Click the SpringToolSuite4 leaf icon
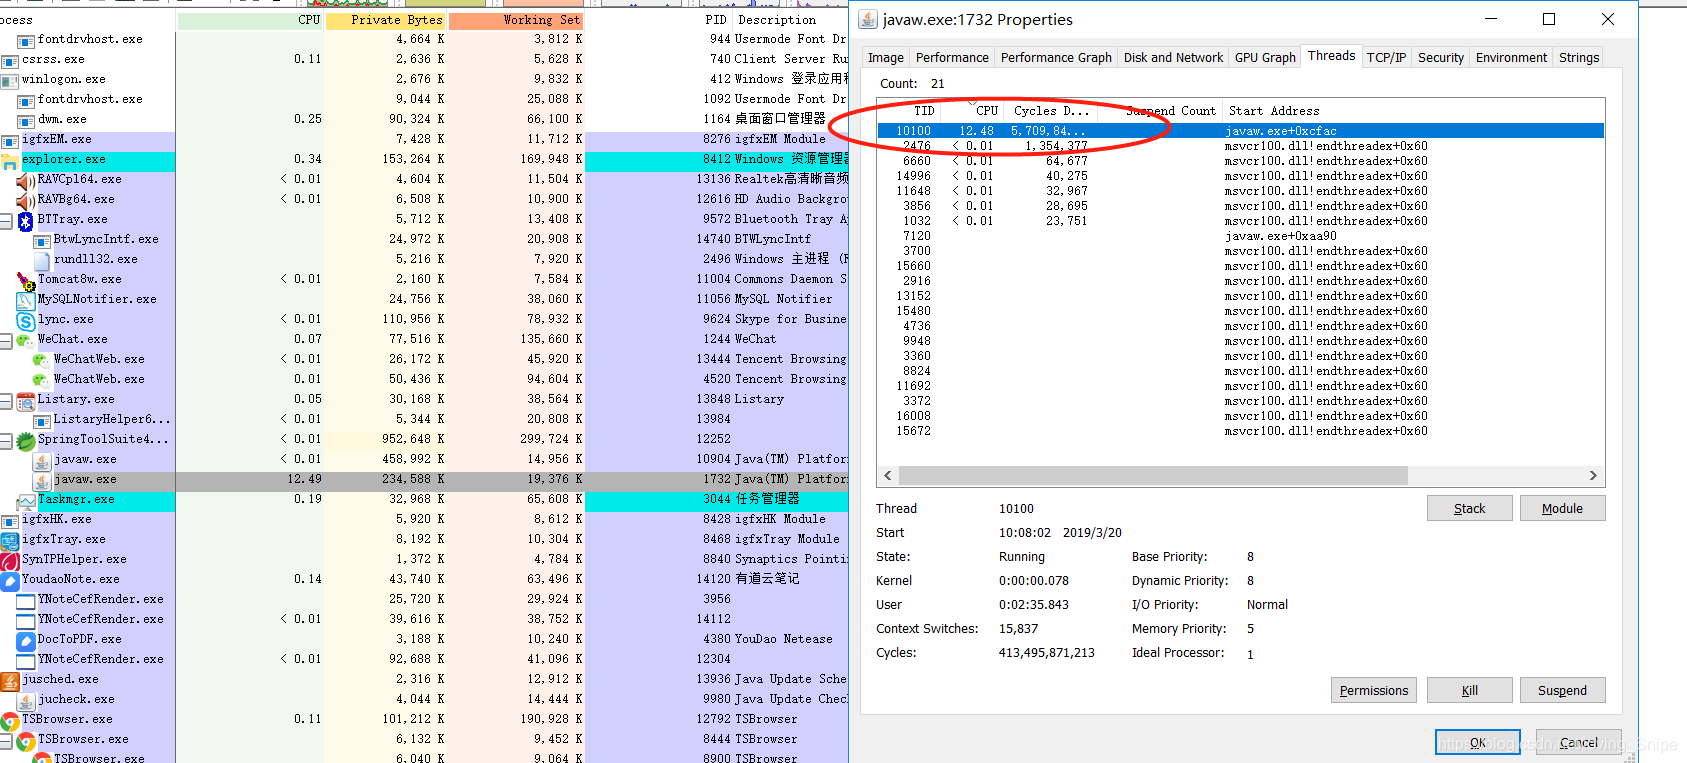1687x763 pixels. point(26,440)
